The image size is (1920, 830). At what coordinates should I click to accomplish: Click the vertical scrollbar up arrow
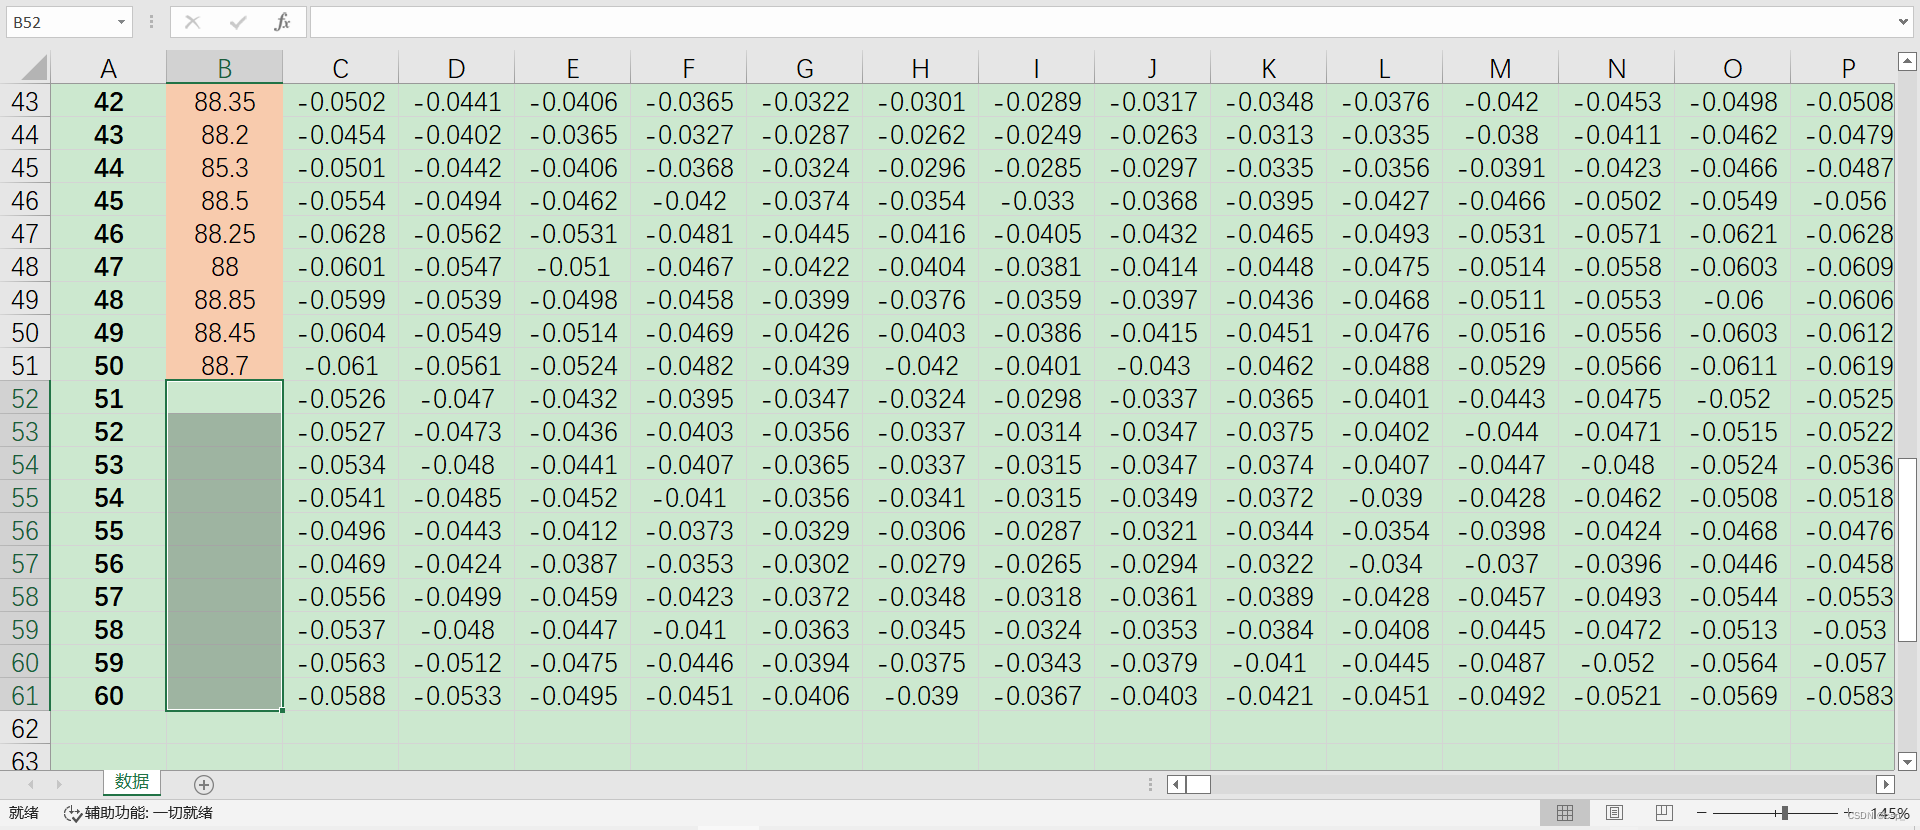pos(1907,63)
